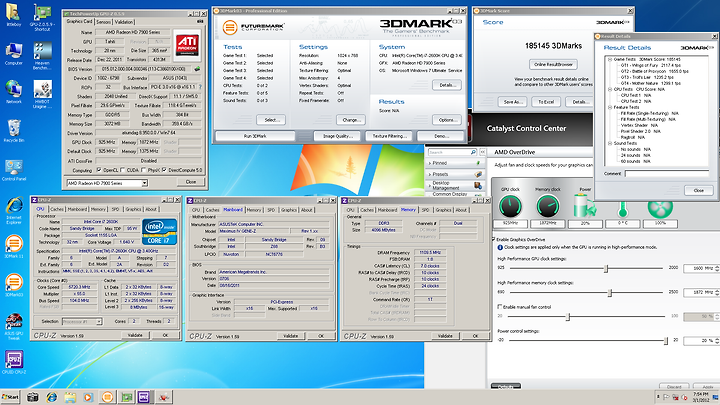
Task: Launch the HWBOT Unigine desktop shortcut
Action: (x=42, y=94)
